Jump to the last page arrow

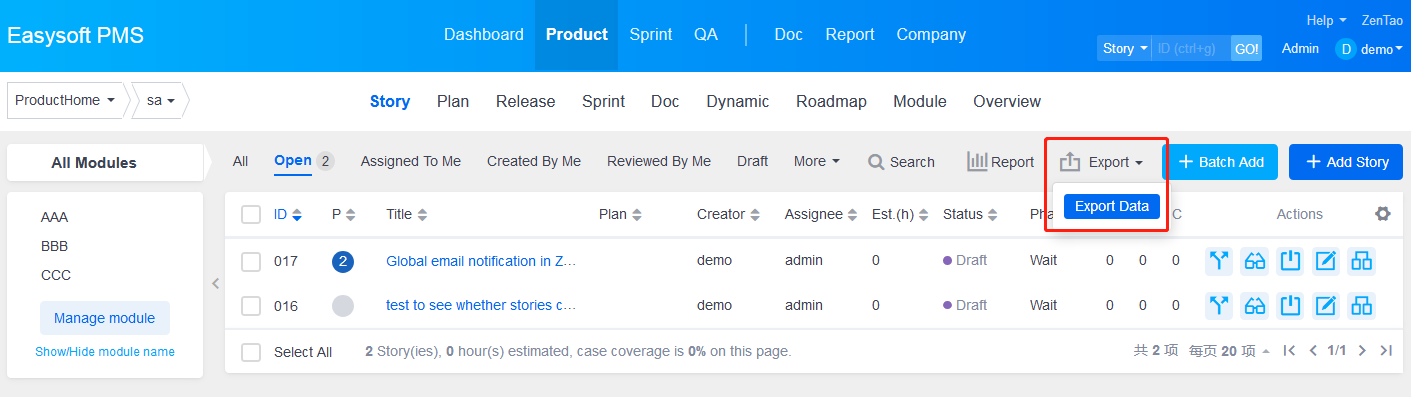click(x=1386, y=351)
